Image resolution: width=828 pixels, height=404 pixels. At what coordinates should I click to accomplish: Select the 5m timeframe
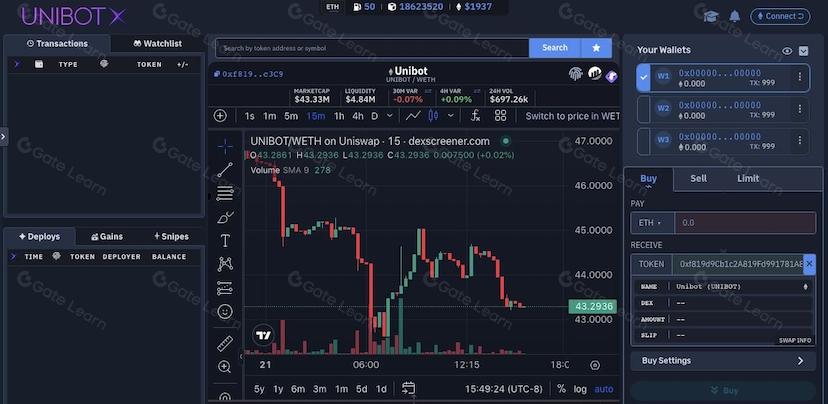point(291,116)
